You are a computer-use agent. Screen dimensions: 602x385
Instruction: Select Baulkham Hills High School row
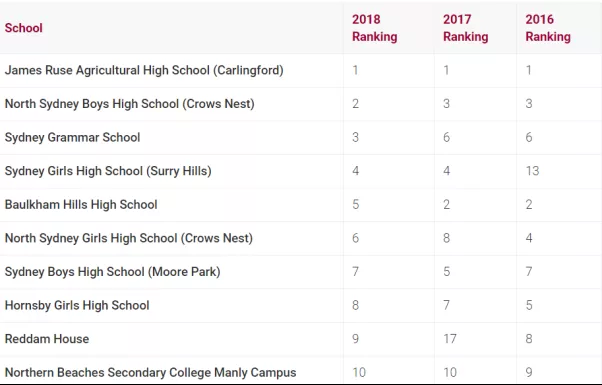pyautogui.click(x=301, y=205)
